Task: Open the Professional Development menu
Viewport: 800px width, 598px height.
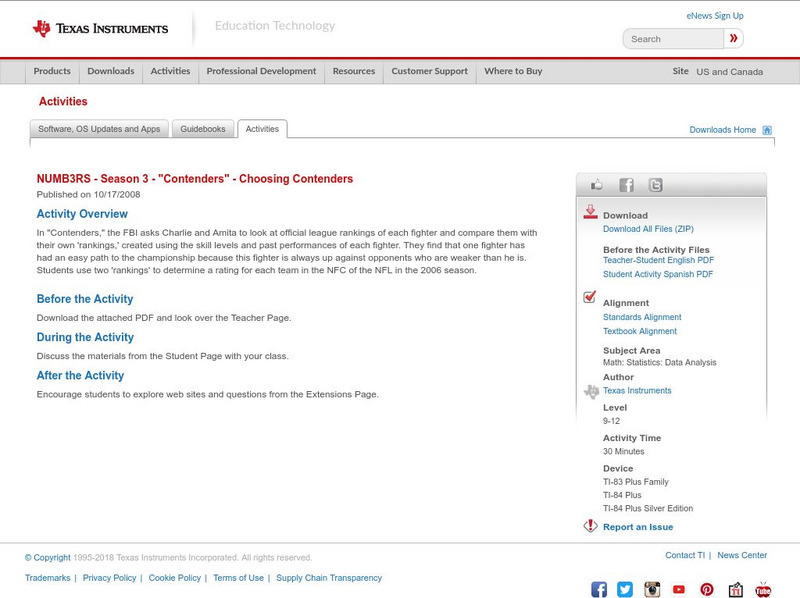Action: coord(261,71)
